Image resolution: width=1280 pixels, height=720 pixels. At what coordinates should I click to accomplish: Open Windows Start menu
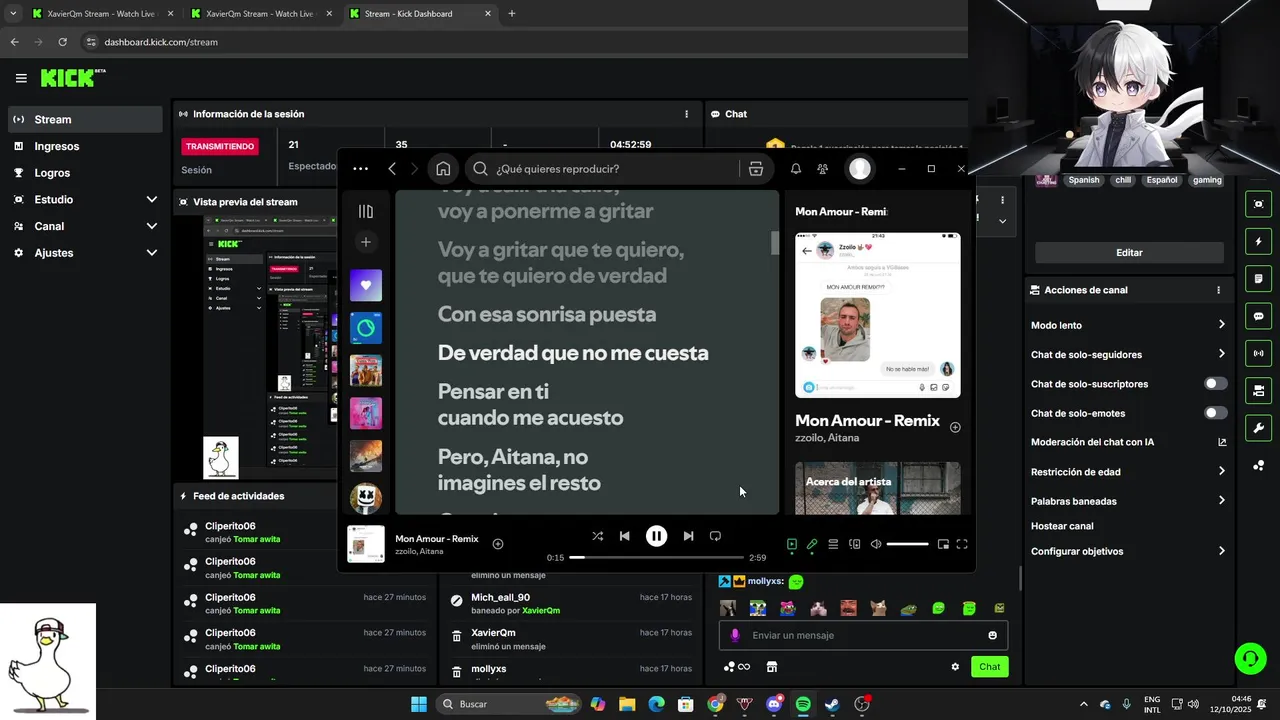point(419,704)
